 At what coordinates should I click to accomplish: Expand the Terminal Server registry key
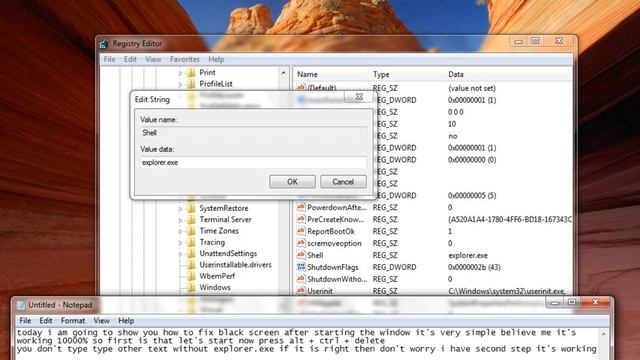pyautogui.click(x=180, y=220)
